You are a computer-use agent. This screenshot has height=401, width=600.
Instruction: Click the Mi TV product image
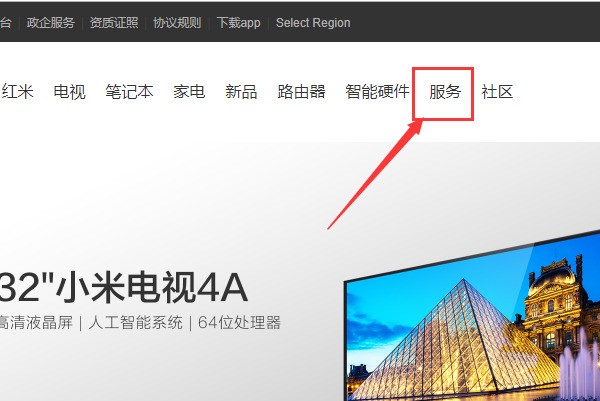[x=472, y=315]
